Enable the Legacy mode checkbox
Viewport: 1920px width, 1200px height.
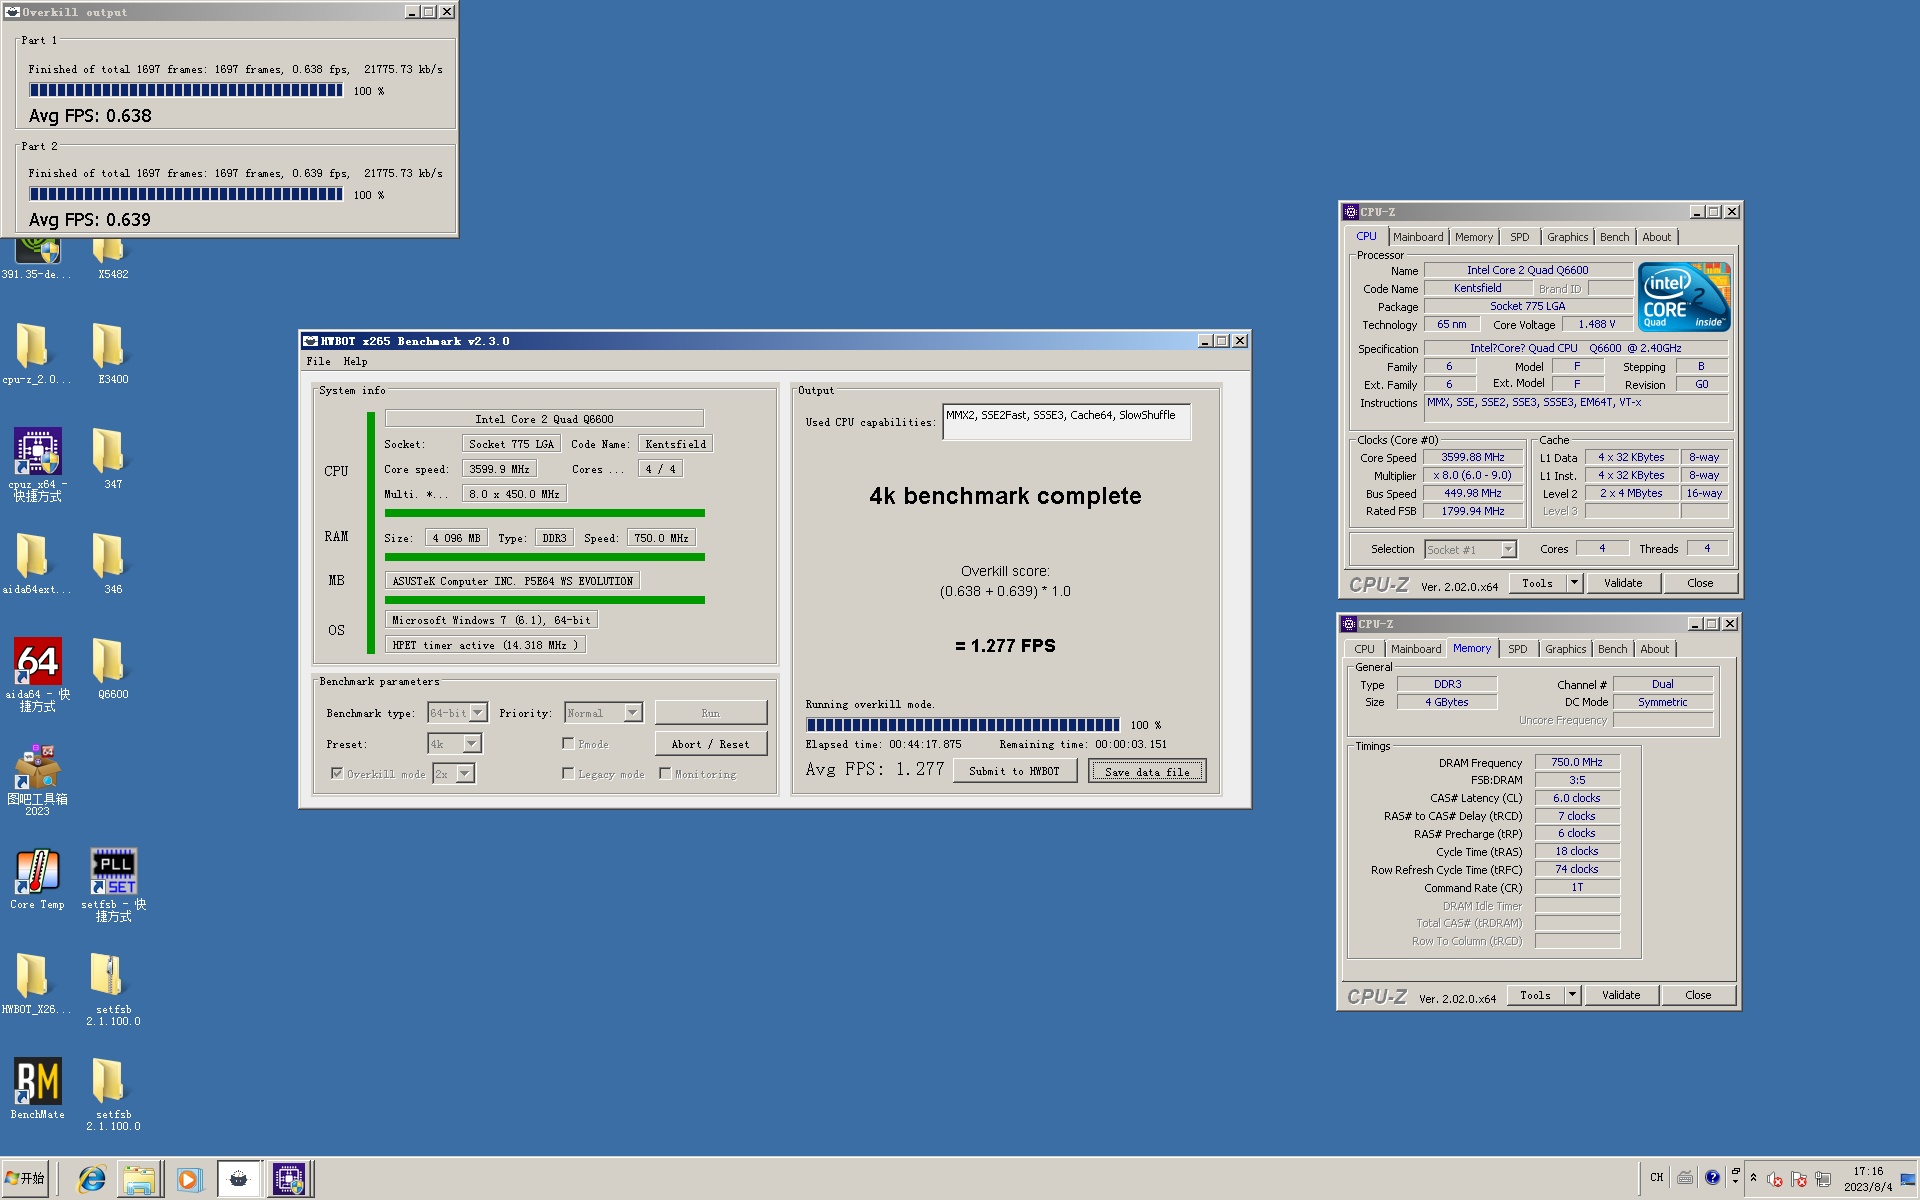568,773
